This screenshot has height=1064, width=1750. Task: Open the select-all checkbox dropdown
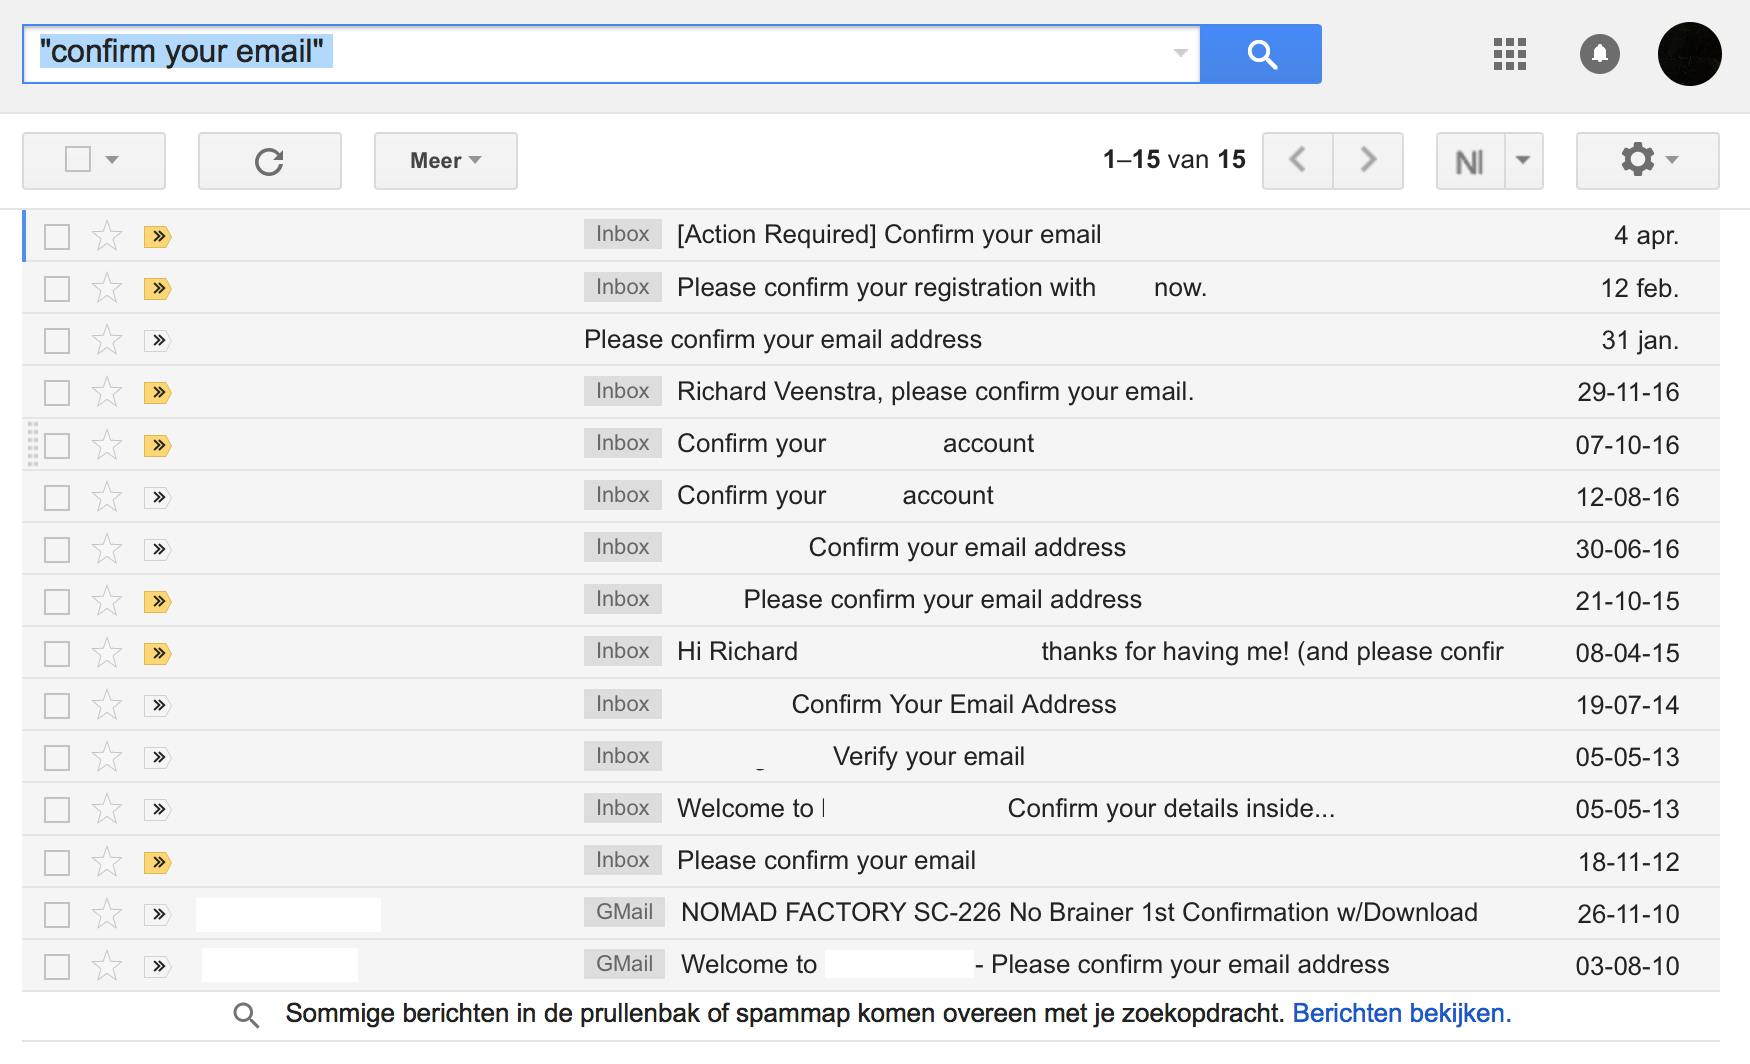coord(112,160)
